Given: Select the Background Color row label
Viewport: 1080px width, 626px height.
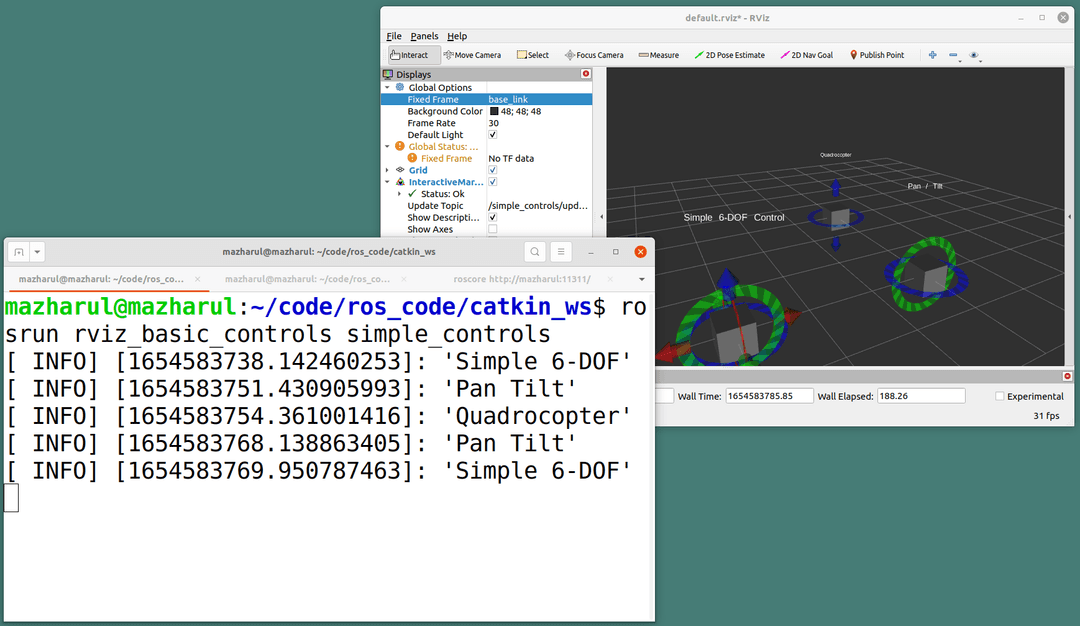Looking at the screenshot, I should (x=445, y=112).
